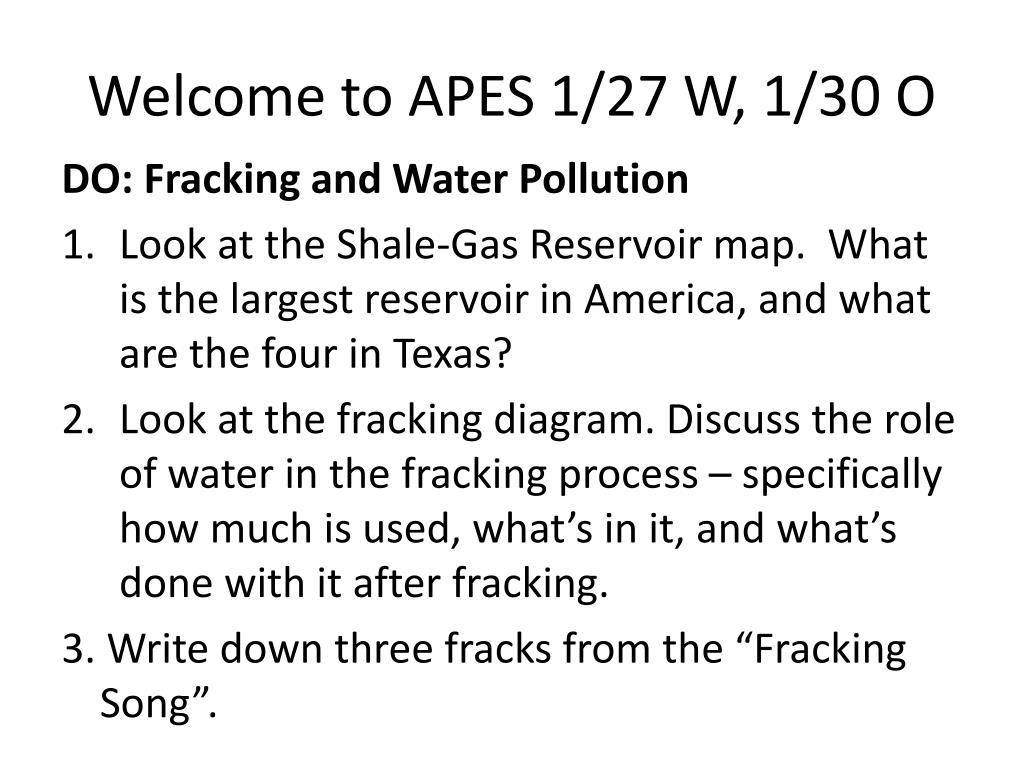Image resolution: width=1024 pixels, height=768 pixels.
Task: Select the 'DO: Fracking and Water Pollution' heading
Action: [x=376, y=179]
